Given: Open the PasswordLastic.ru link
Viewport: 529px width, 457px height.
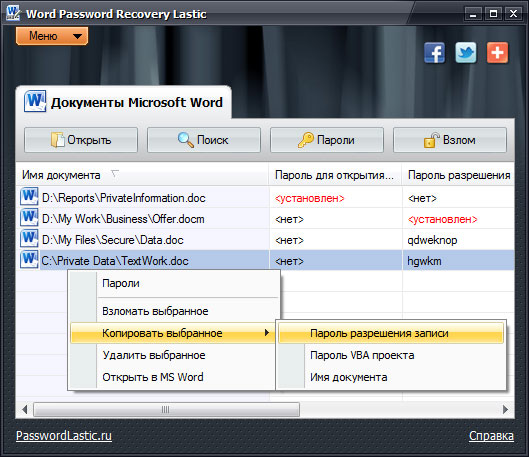Looking at the screenshot, I should click(64, 435).
